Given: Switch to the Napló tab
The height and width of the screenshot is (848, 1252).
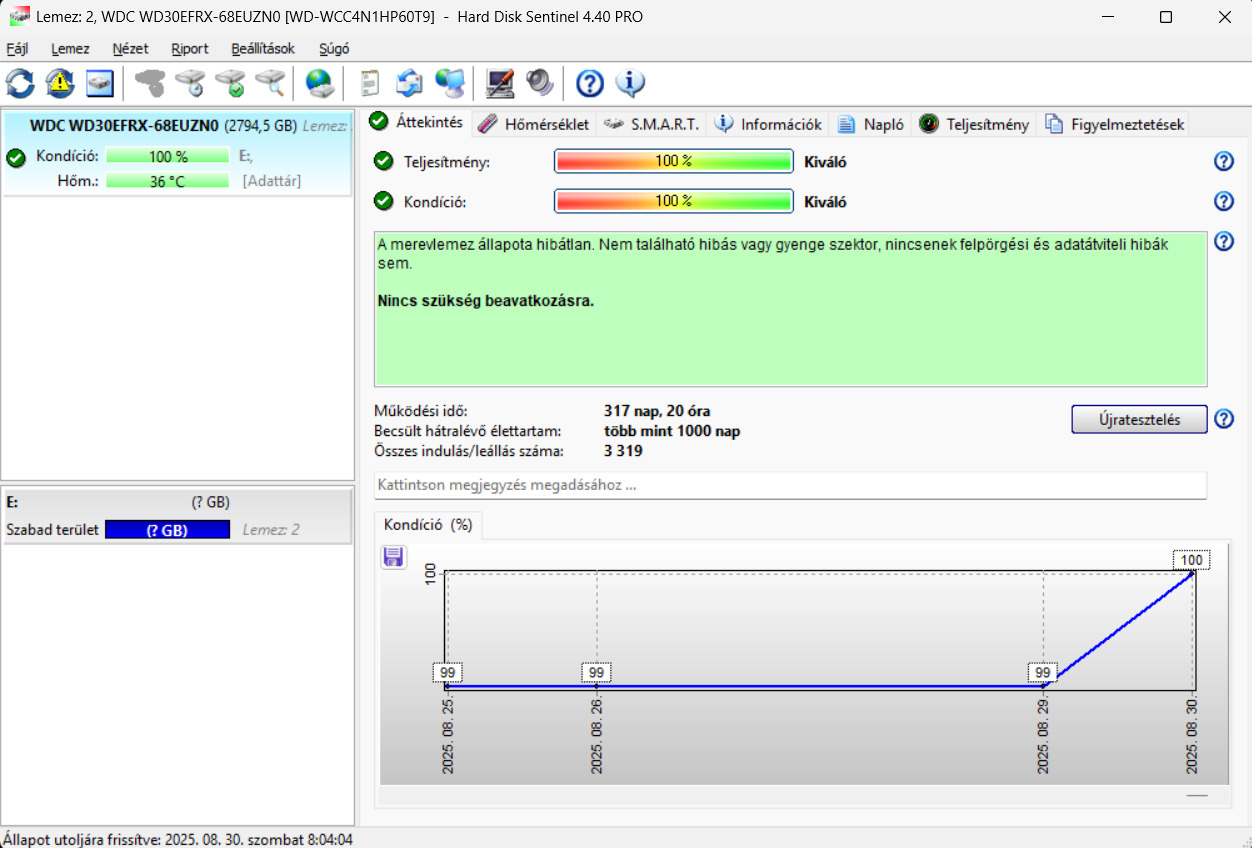Looking at the screenshot, I should [x=871, y=124].
